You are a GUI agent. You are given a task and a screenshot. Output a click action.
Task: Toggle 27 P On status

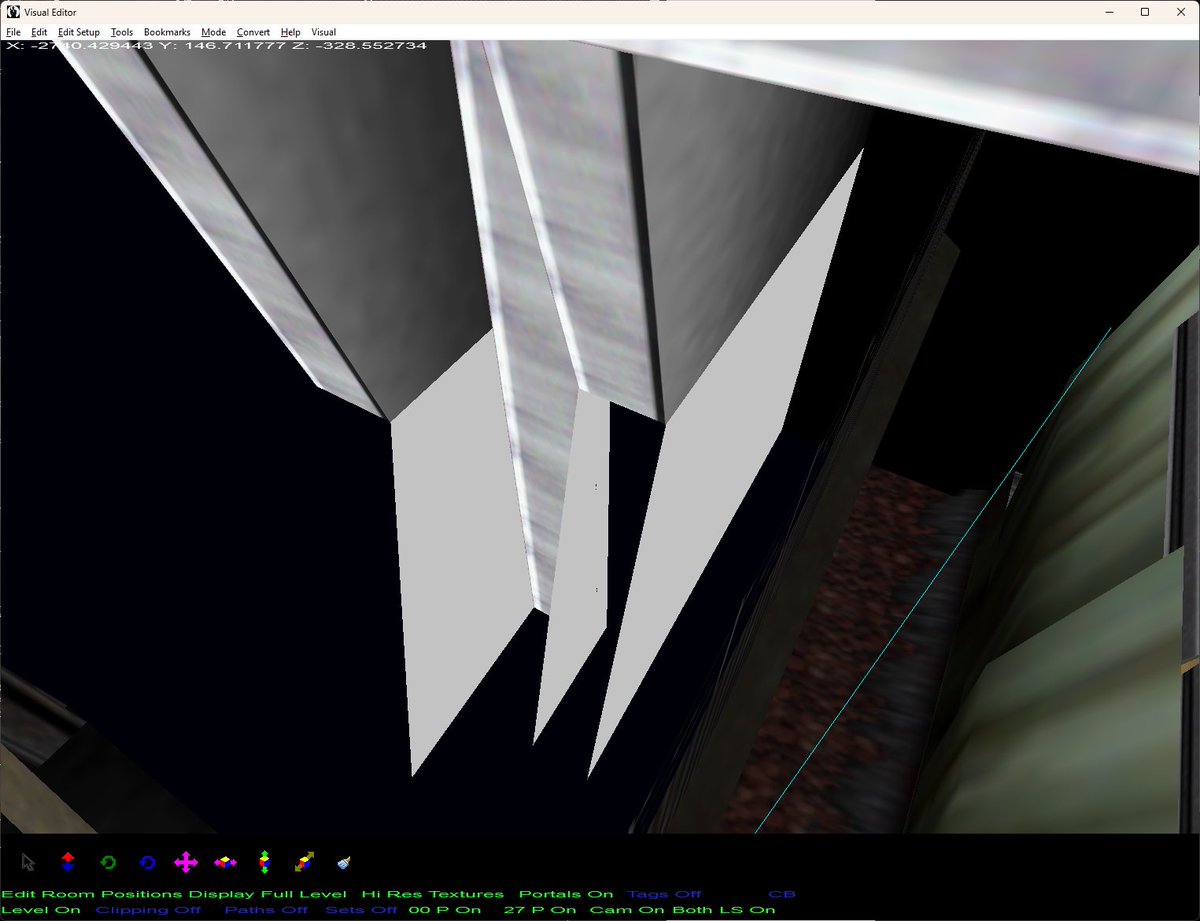coord(540,910)
